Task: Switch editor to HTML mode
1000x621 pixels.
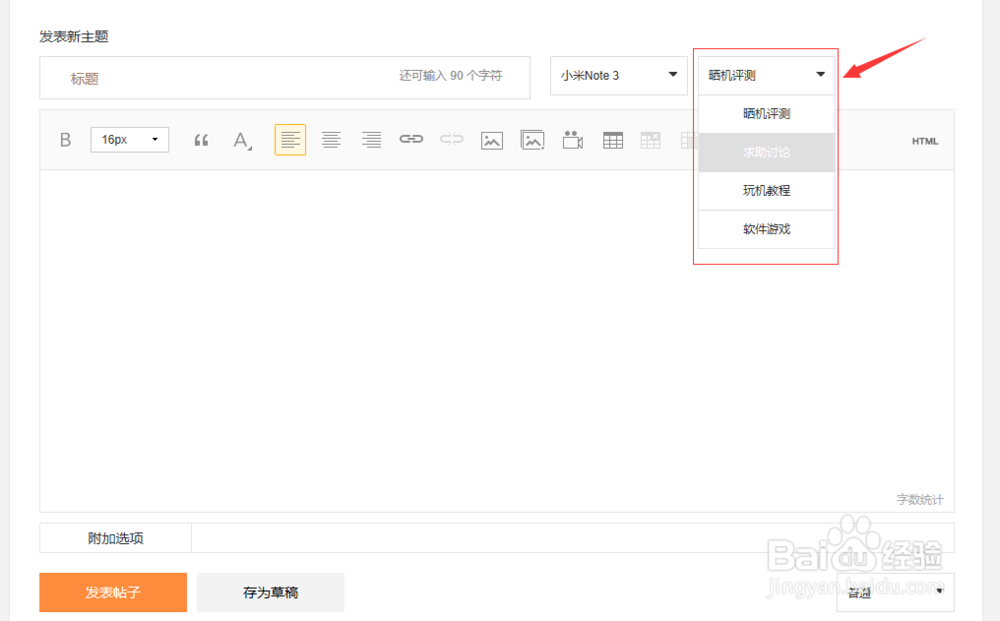Action: (x=925, y=141)
